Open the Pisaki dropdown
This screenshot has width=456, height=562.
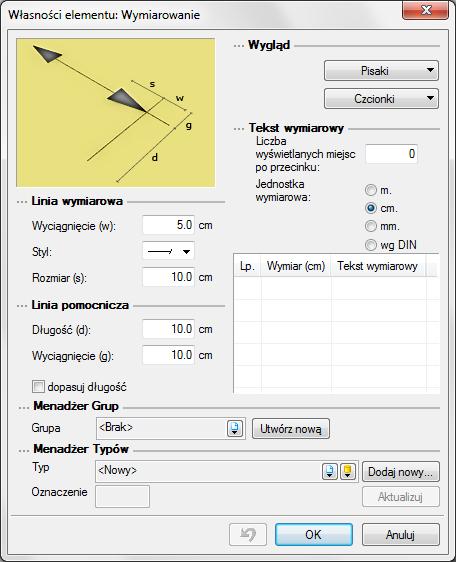[x=381, y=71]
